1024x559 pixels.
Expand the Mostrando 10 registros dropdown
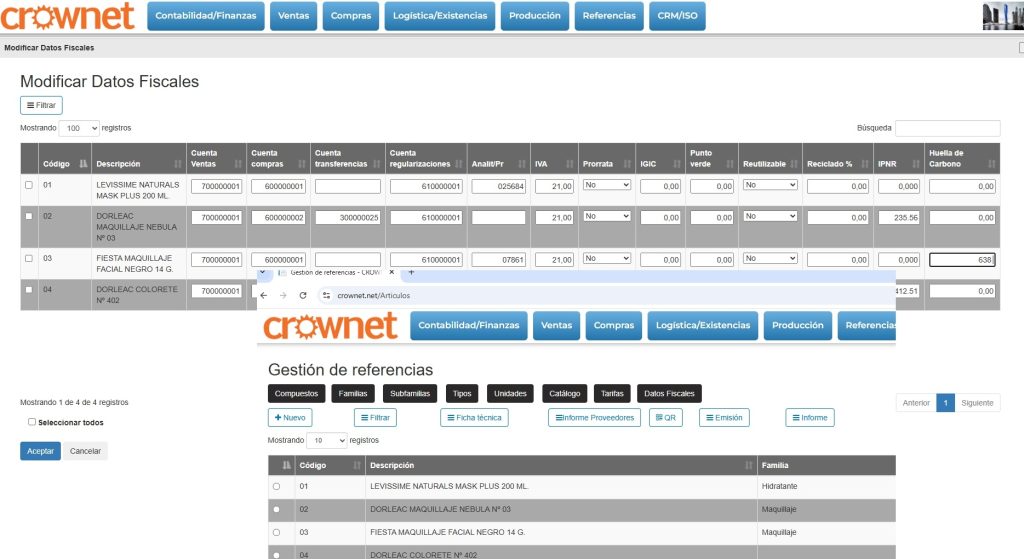[x=327, y=441]
